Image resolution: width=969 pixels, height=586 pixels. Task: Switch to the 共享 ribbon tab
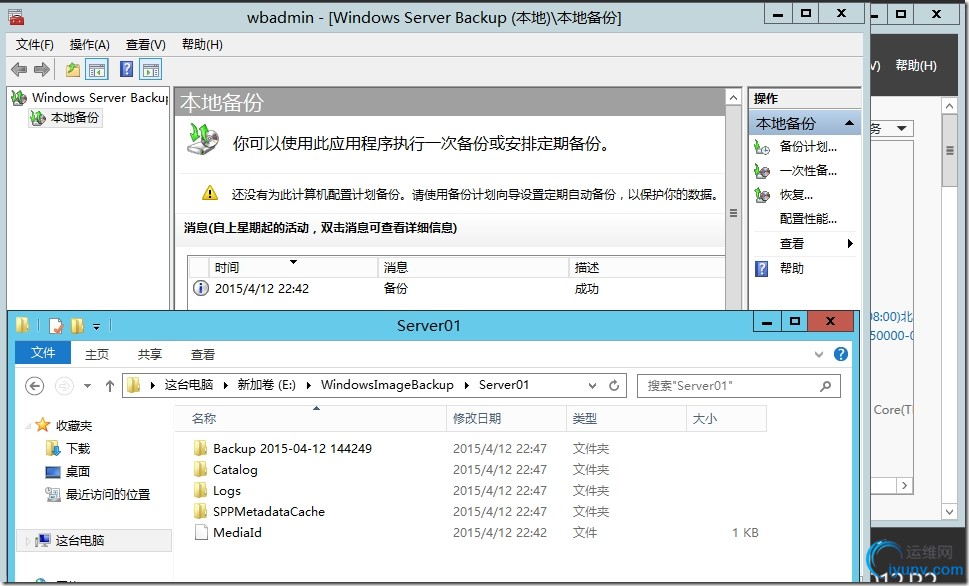click(x=150, y=354)
